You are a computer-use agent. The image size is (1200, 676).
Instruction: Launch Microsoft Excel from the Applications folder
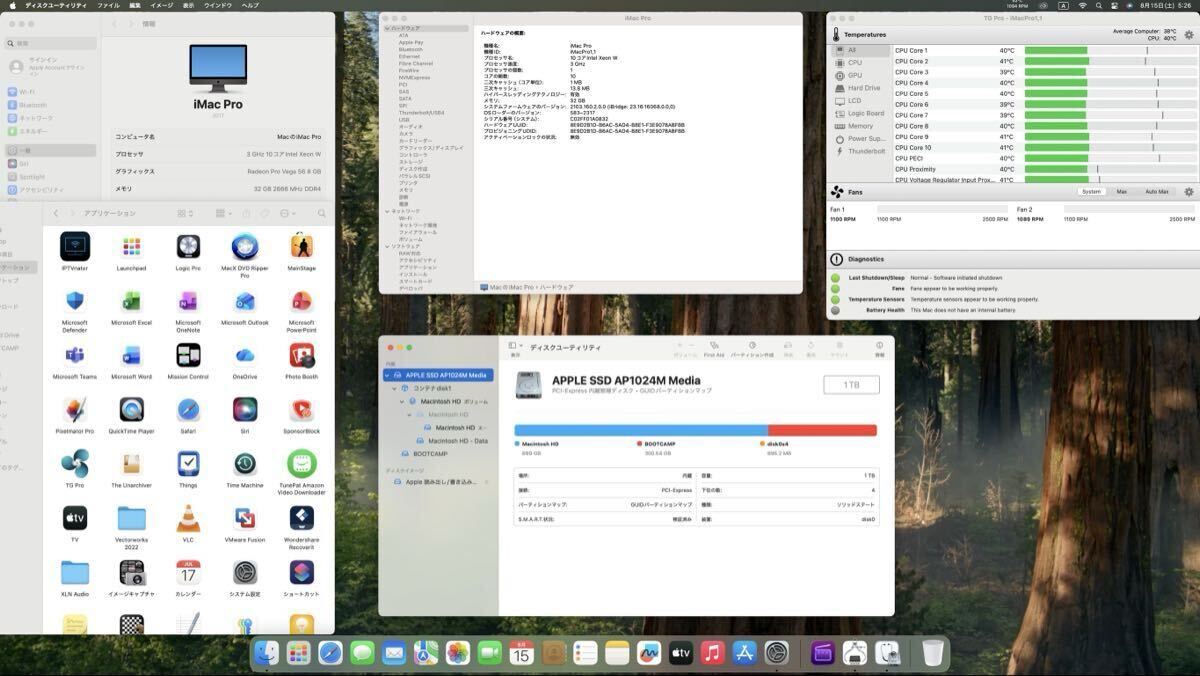pos(131,301)
